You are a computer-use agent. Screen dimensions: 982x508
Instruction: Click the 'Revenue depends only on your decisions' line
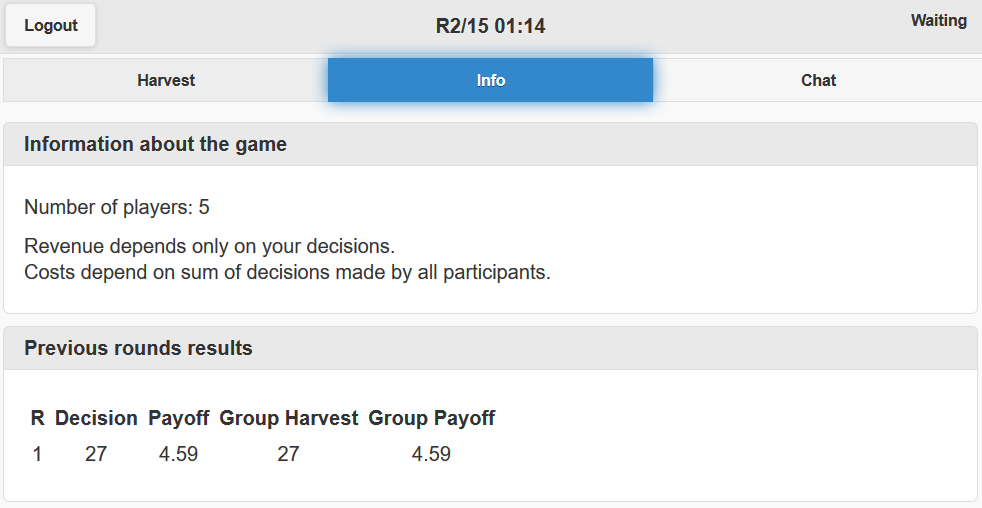coord(210,246)
